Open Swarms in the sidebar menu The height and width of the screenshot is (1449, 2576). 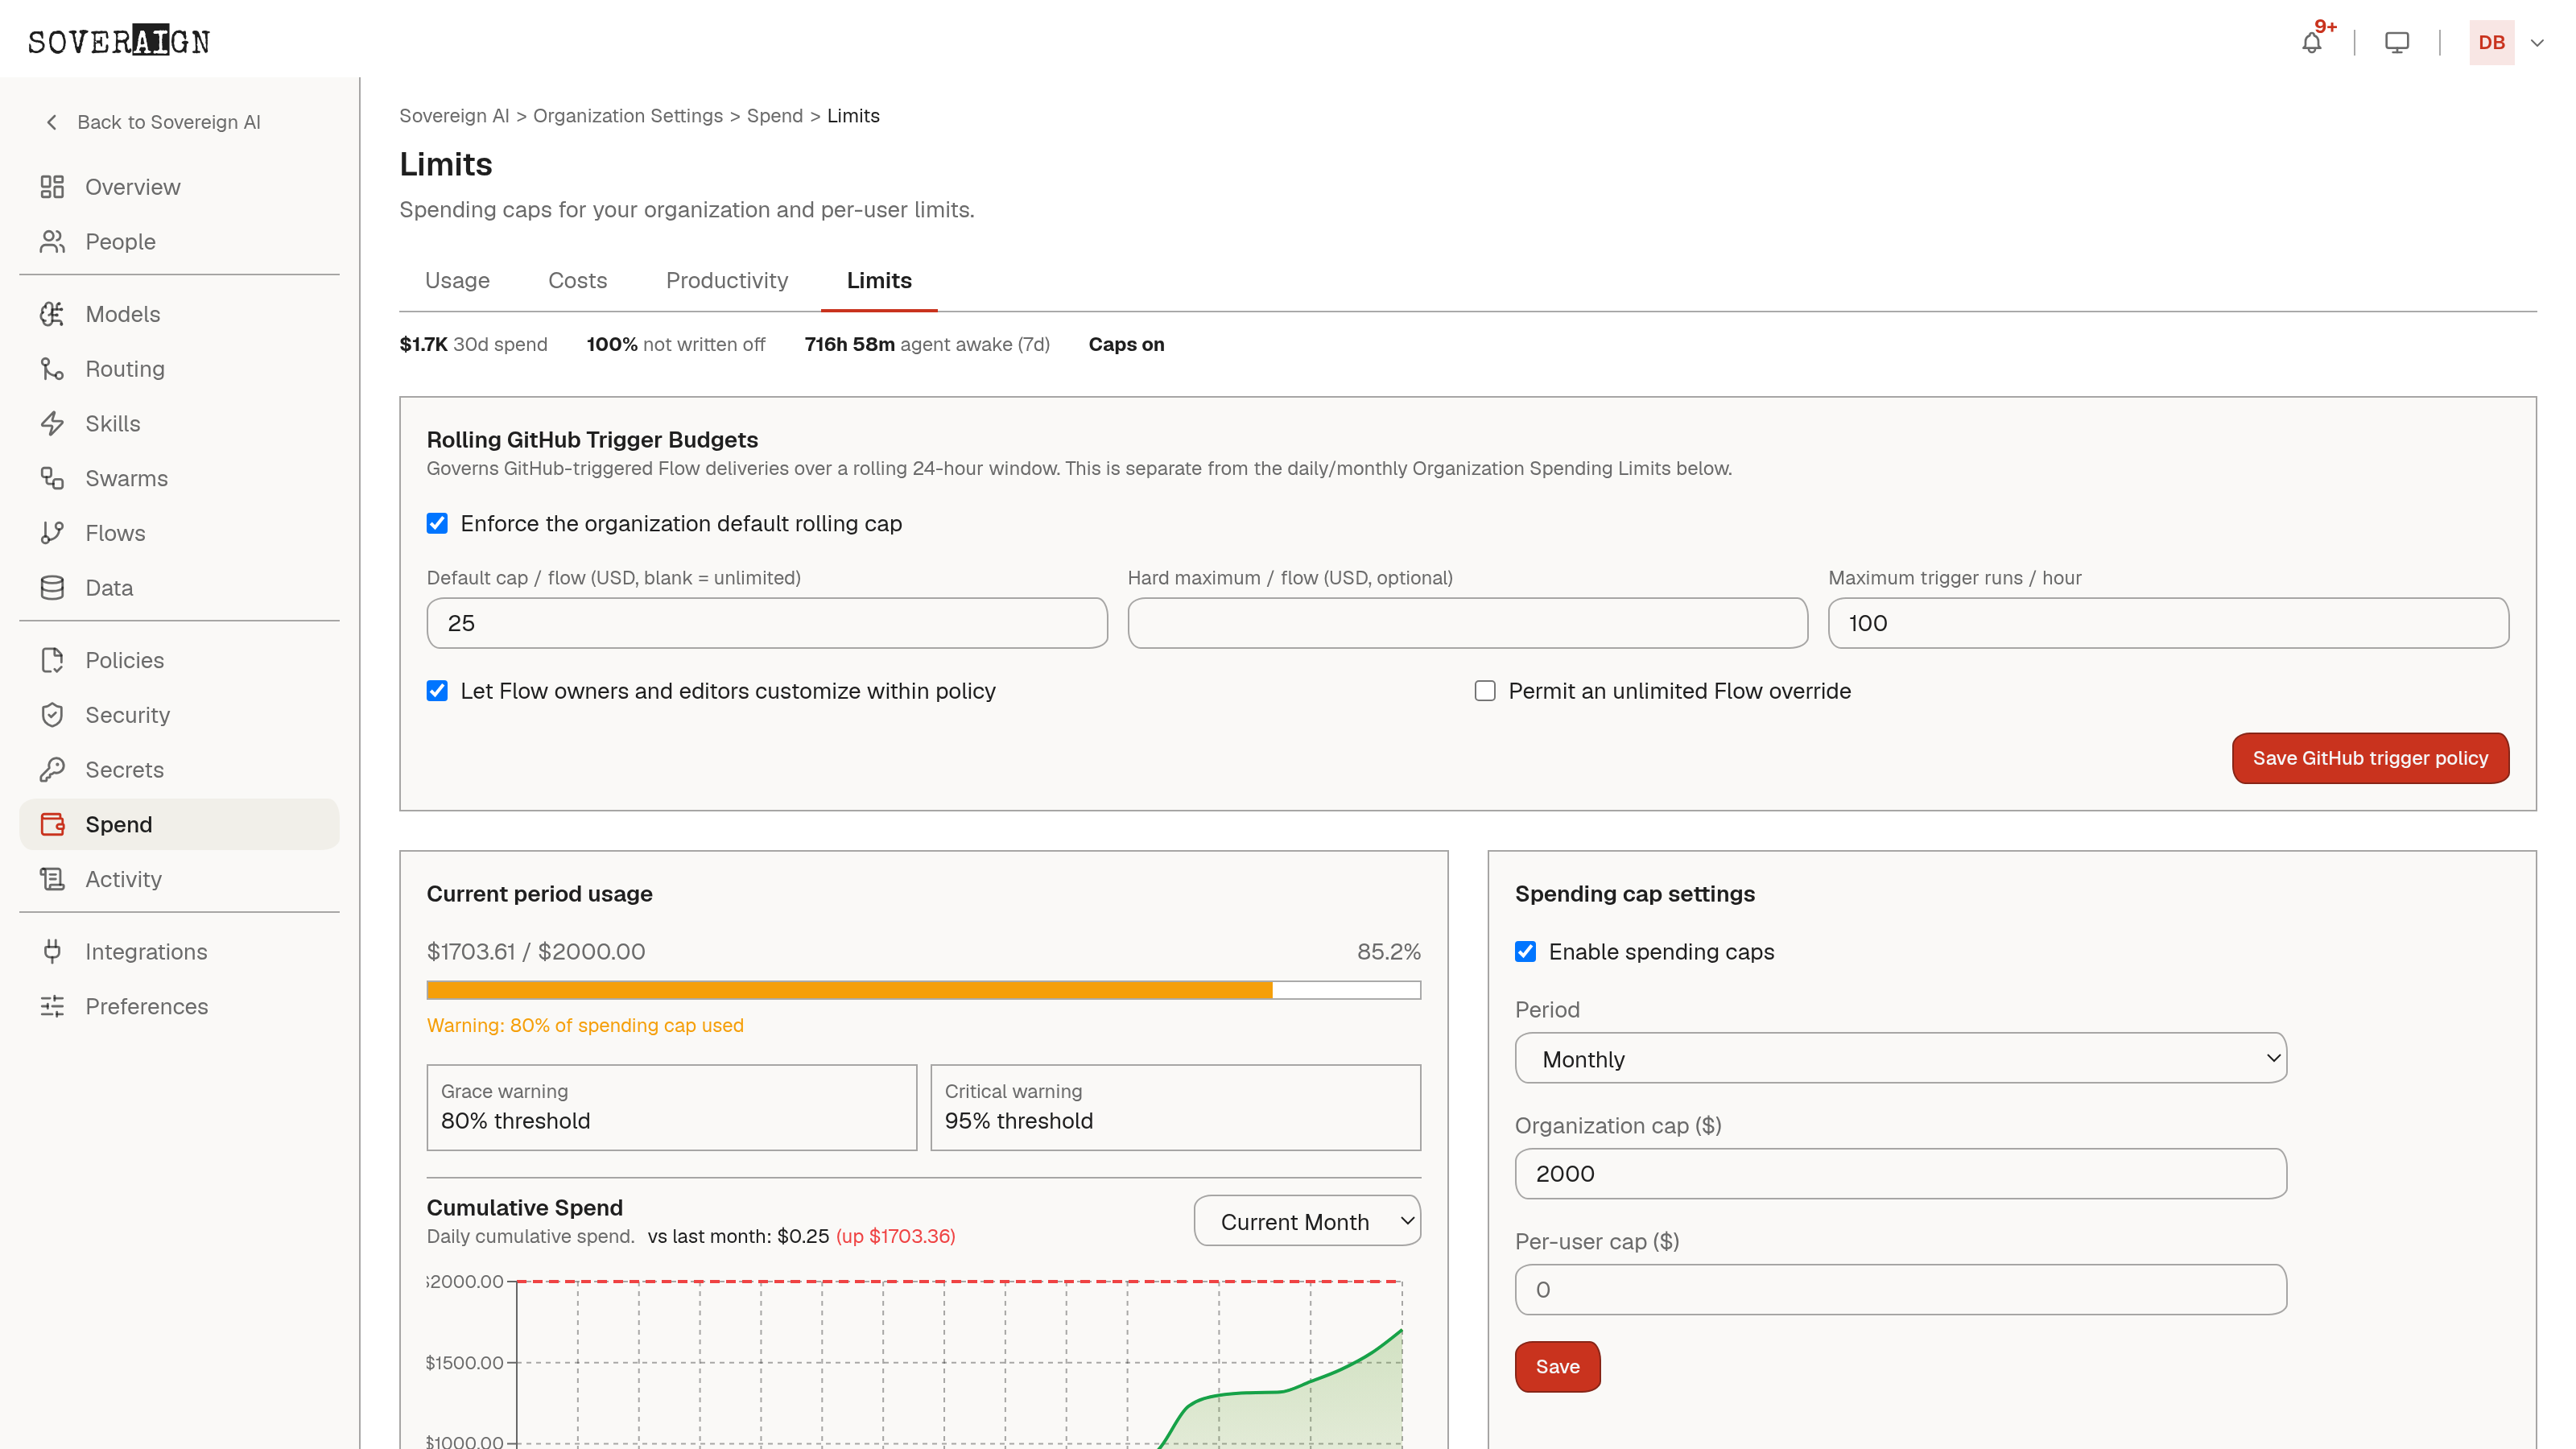[x=179, y=478]
